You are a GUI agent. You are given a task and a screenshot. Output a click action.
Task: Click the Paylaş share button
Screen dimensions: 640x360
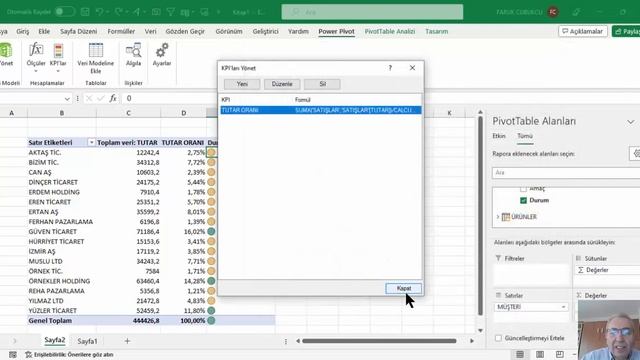[626, 31]
